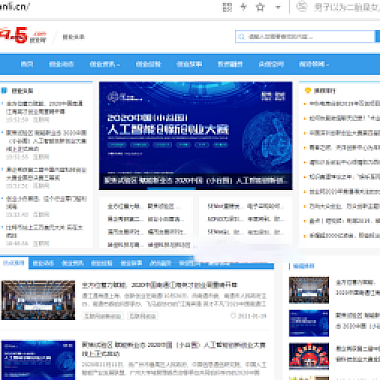This screenshot has height=380, width=380.
Task: Expand the 创业资讯 navigation dropdown
Action: point(105,64)
